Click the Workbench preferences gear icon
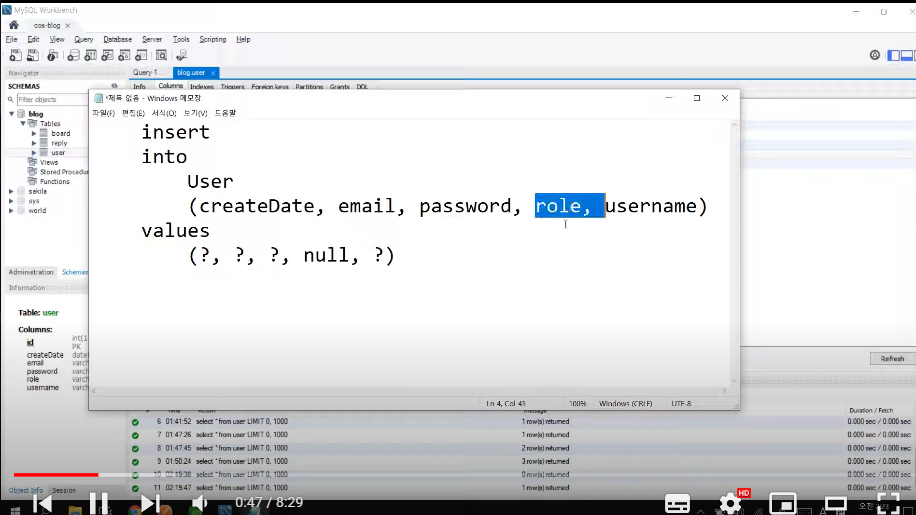The height and width of the screenshot is (515, 916). [875, 55]
